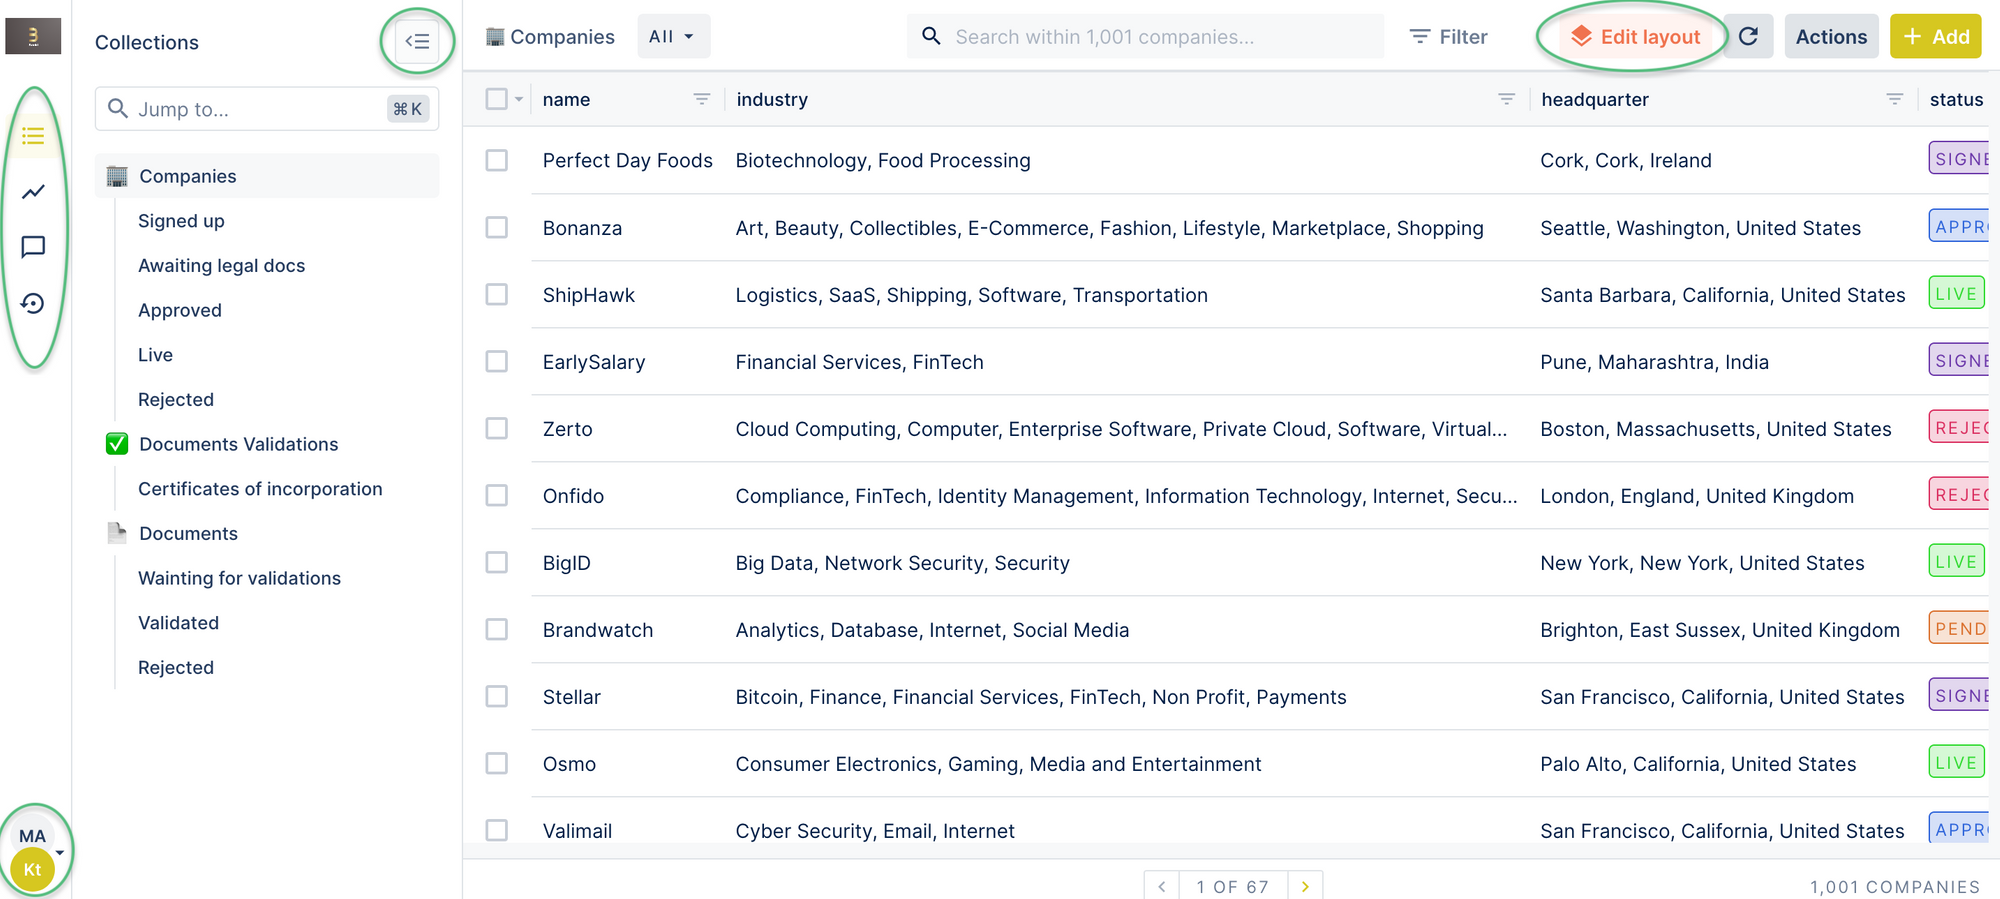Open the comments chat icon

pyautogui.click(x=33, y=247)
